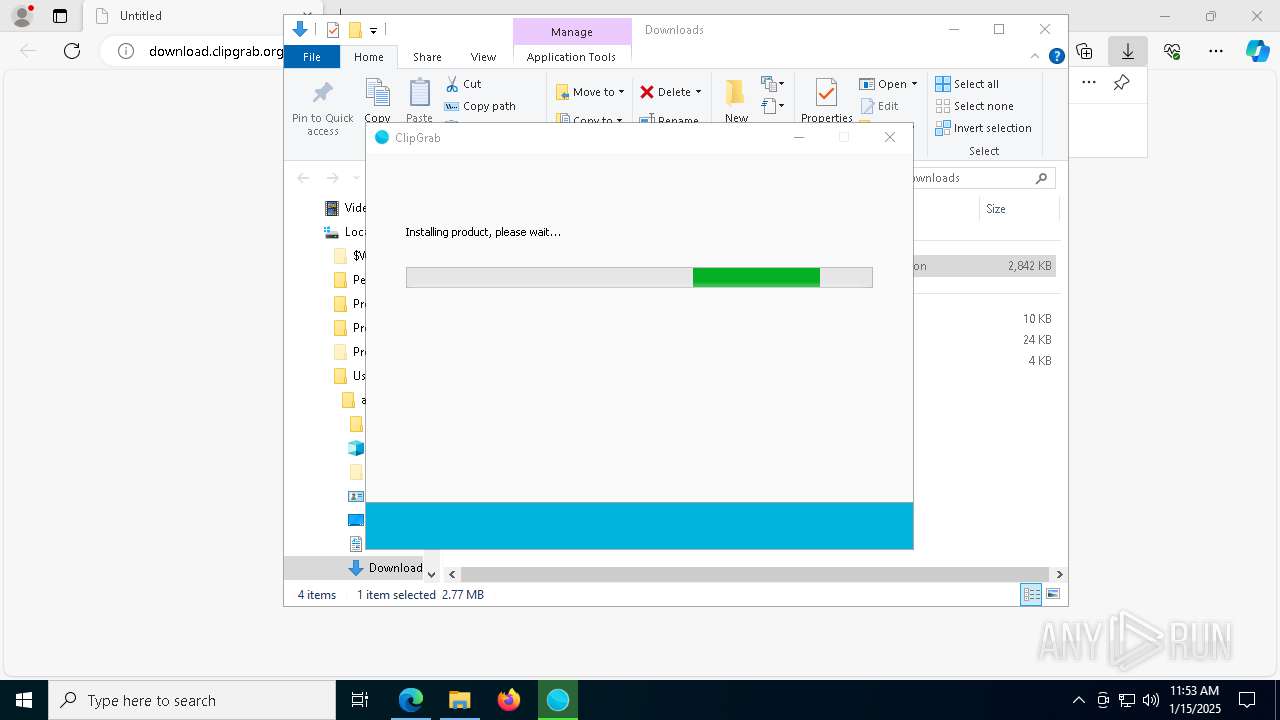The height and width of the screenshot is (720, 1280).
Task: Expand the New item dropdown in ribbon
Action: tap(772, 84)
